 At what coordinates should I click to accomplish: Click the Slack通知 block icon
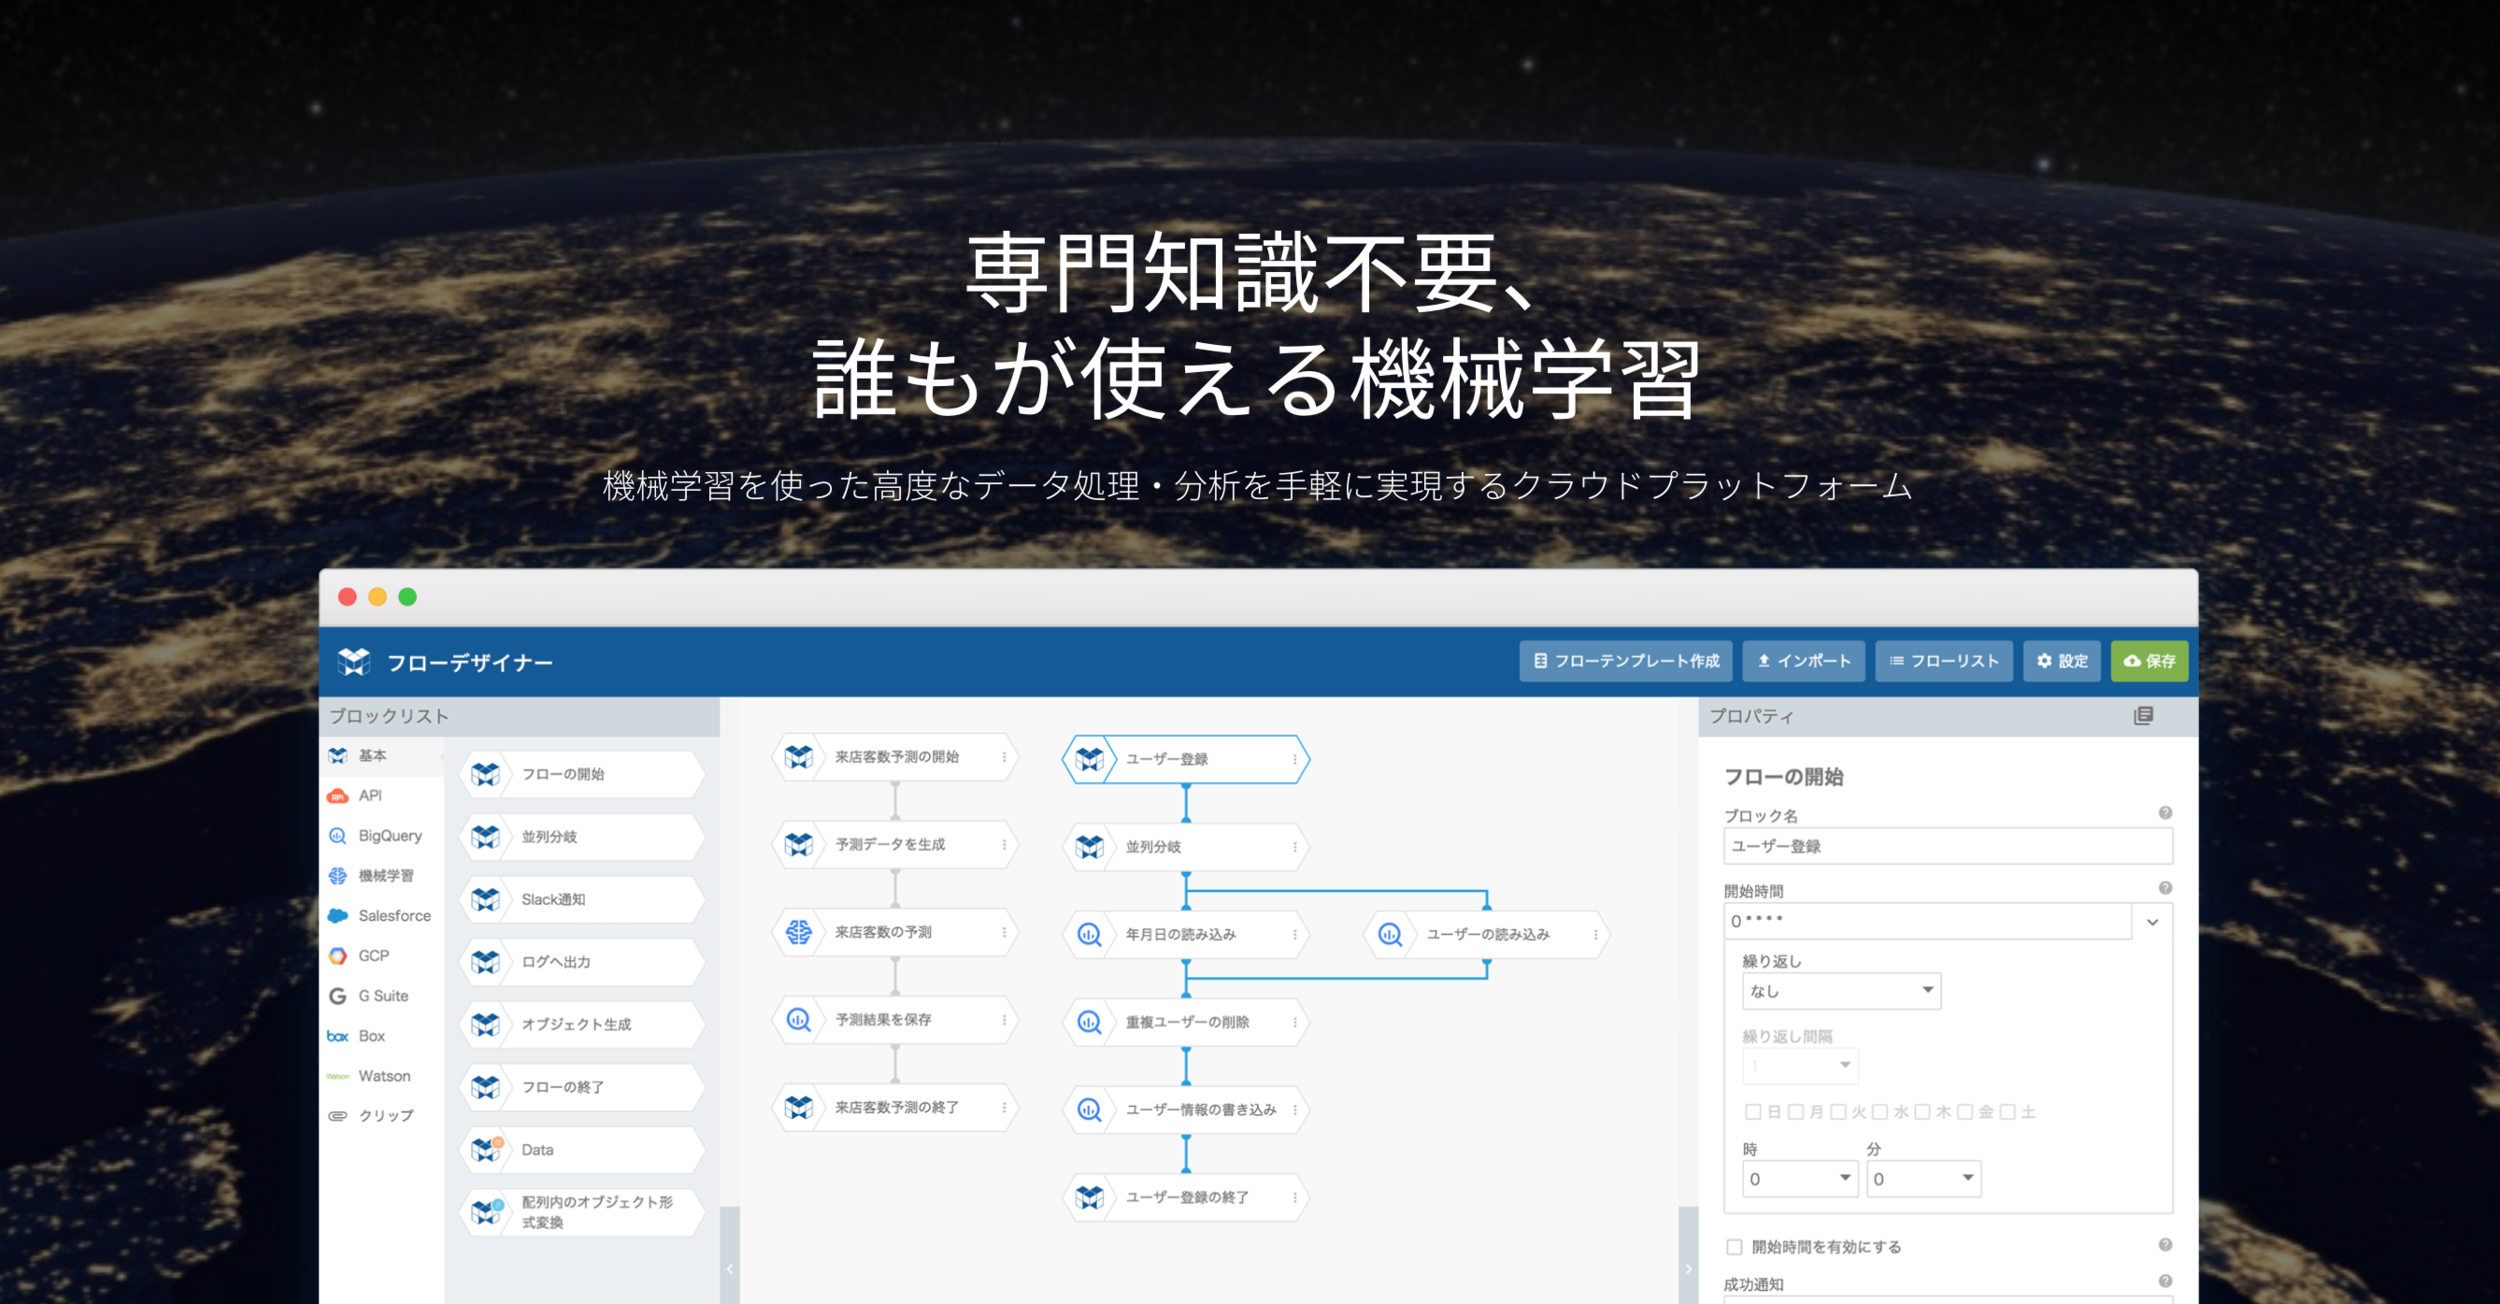[x=486, y=899]
